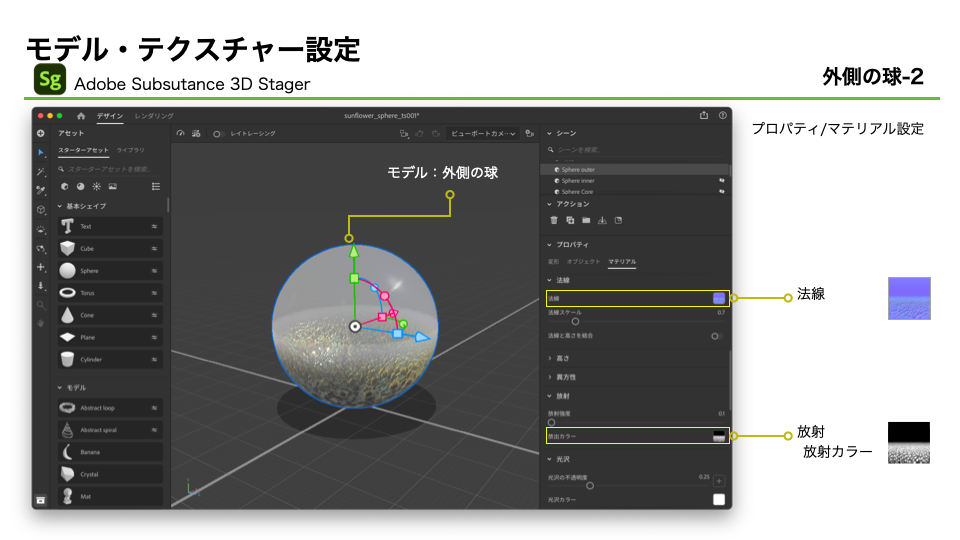The height and width of the screenshot is (540, 960).
Task: Select the dolly down-arrow tool
Action: pyautogui.click(x=41, y=286)
